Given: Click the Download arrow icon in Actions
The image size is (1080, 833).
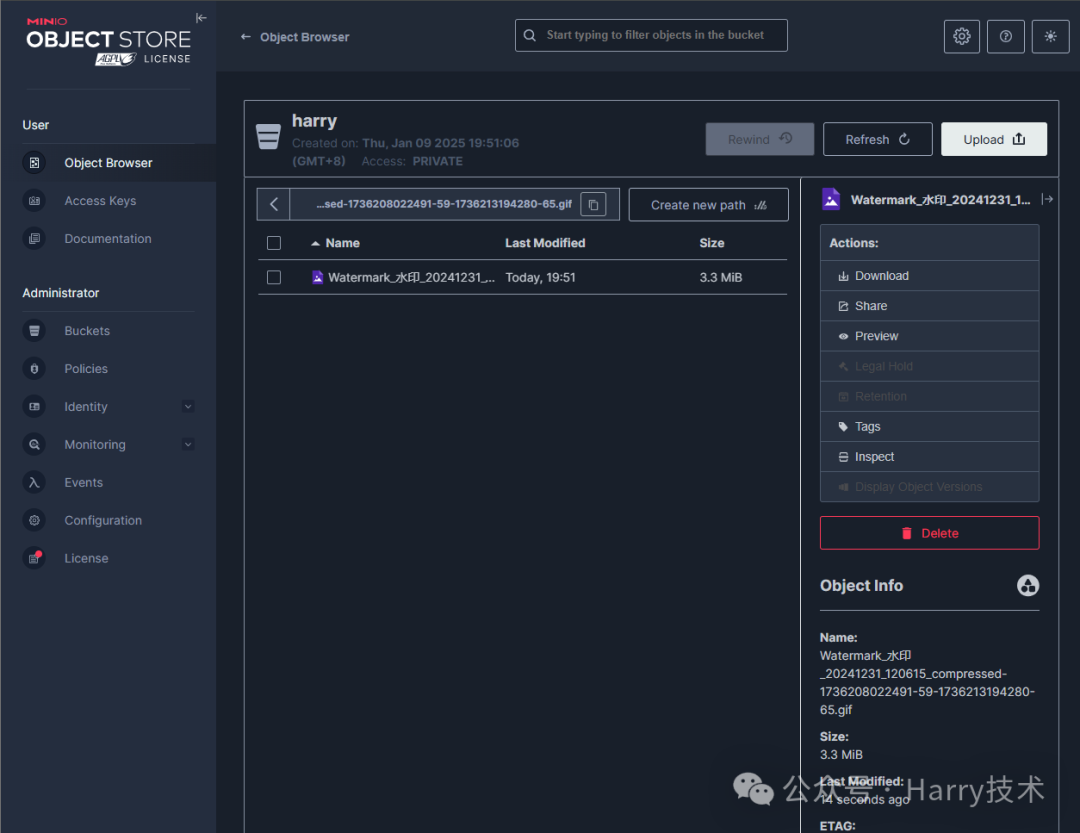Looking at the screenshot, I should pos(843,276).
